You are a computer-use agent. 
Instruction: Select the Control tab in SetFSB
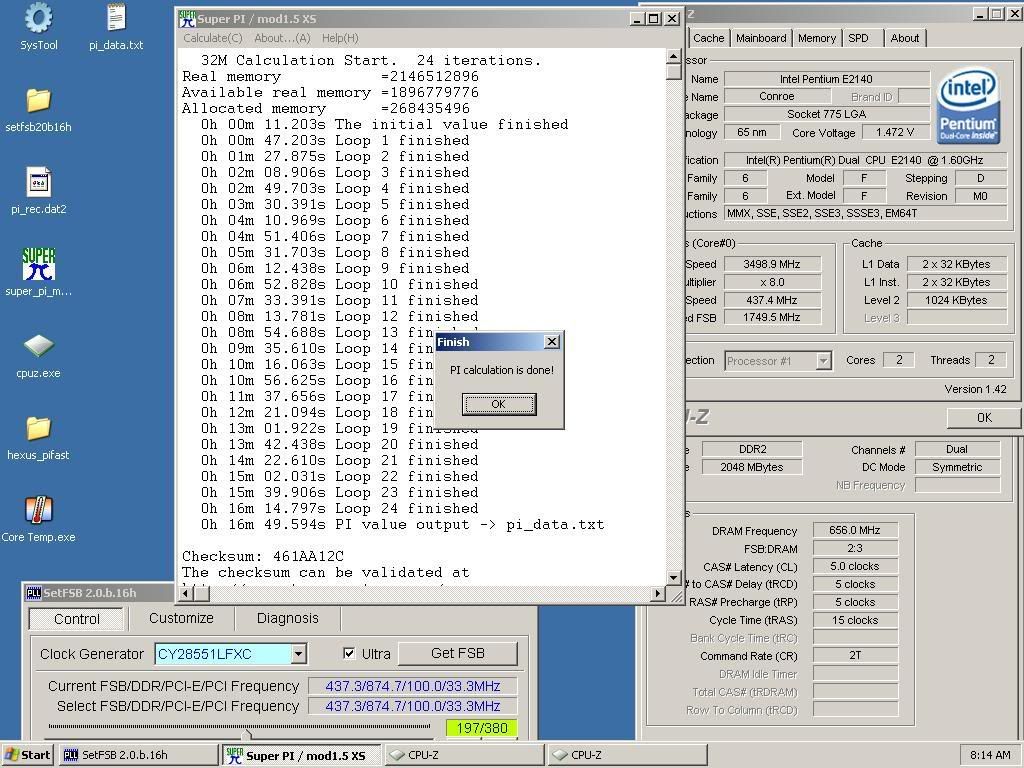tap(76, 618)
